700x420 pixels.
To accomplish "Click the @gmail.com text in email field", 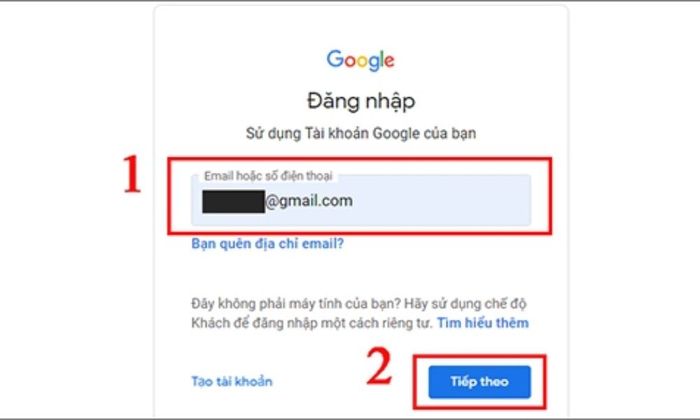I will (309, 201).
